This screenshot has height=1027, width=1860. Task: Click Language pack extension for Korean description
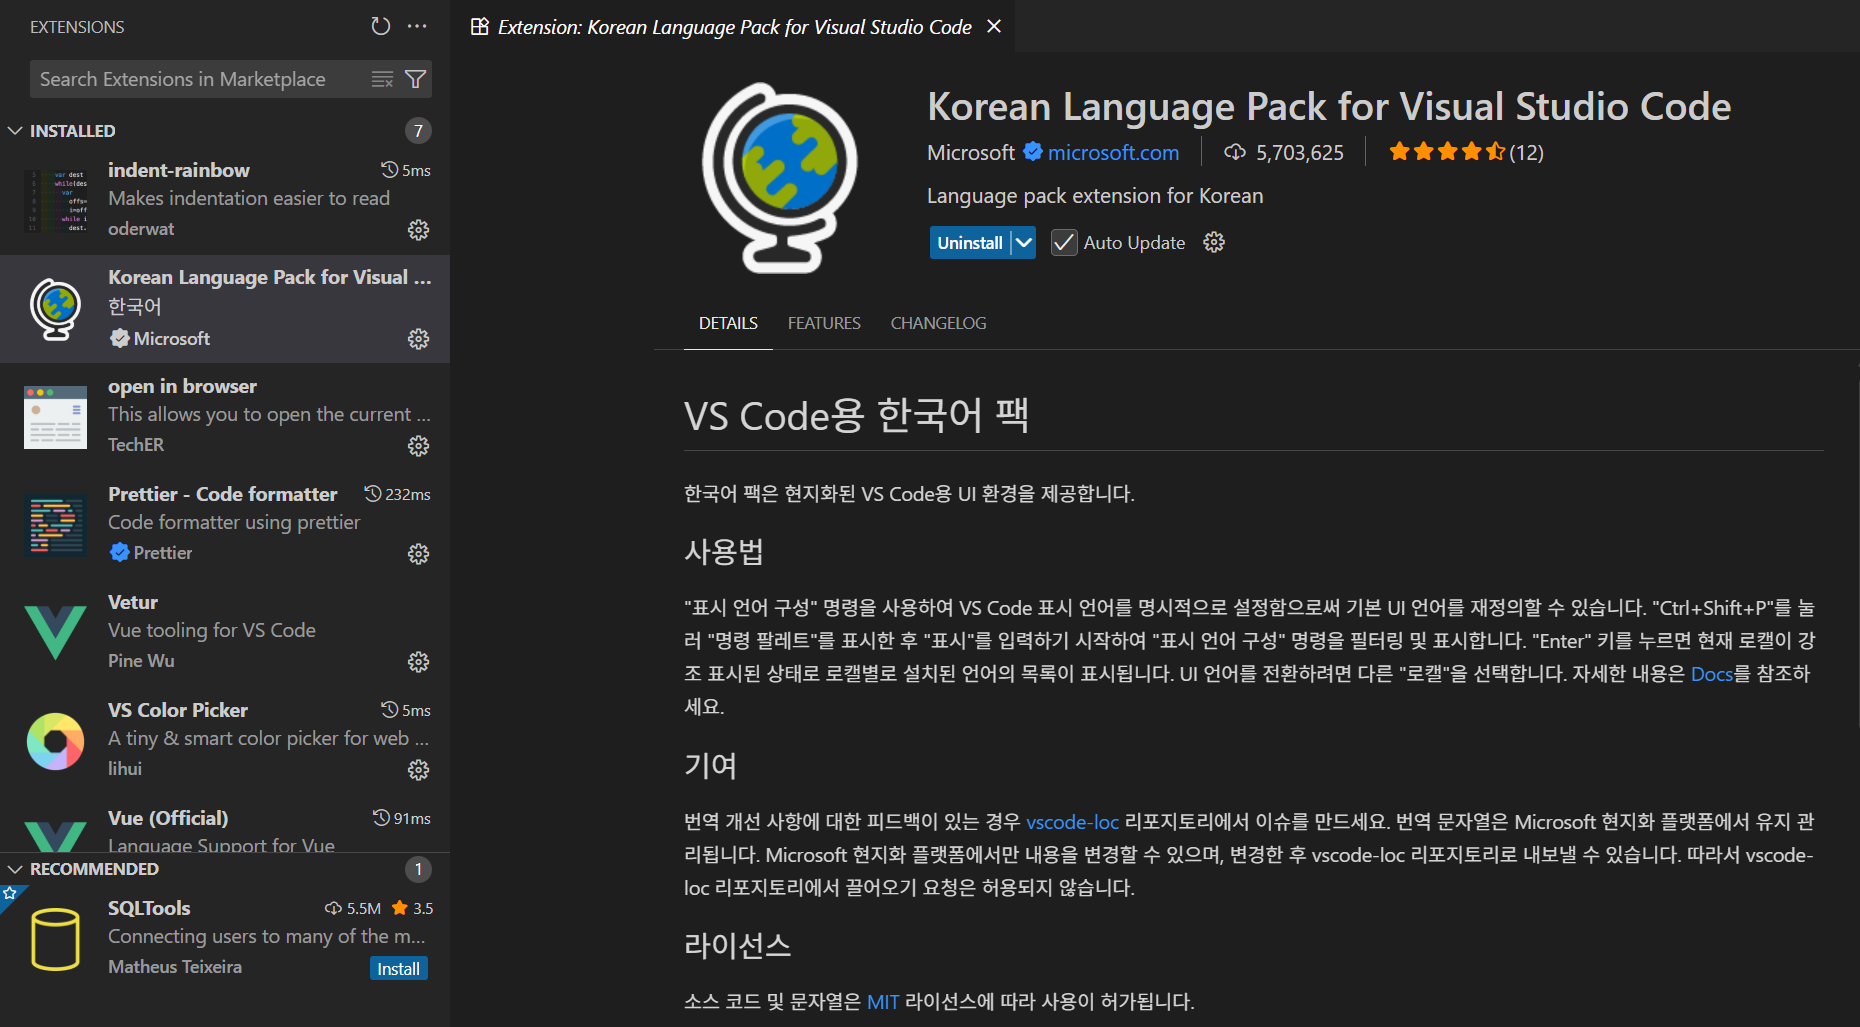click(1095, 196)
